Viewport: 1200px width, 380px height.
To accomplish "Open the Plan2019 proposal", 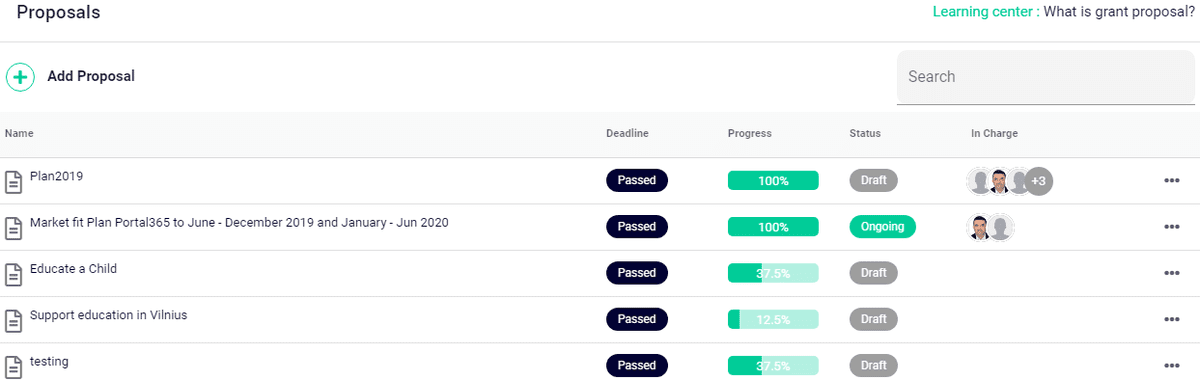I will point(56,176).
